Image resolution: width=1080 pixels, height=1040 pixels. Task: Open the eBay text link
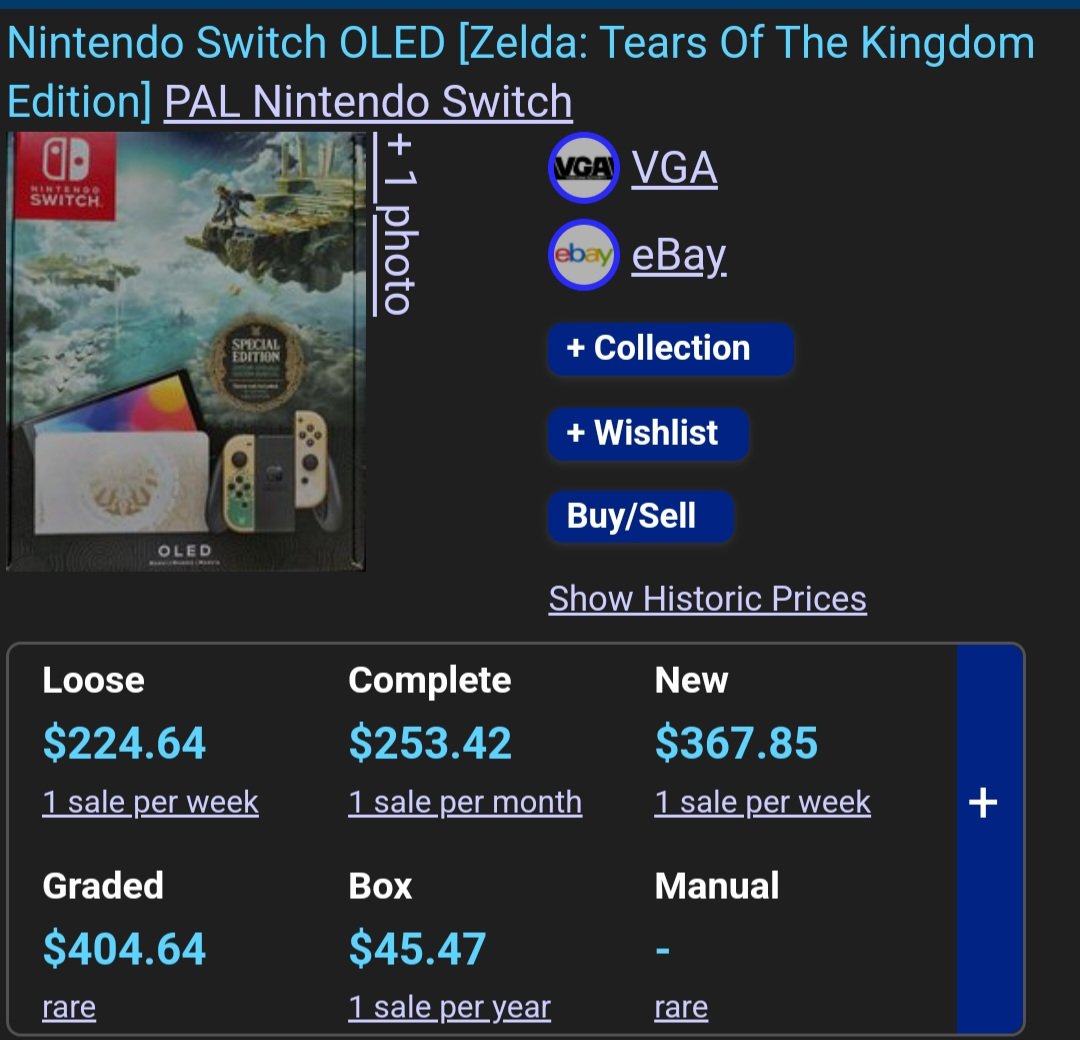(678, 256)
